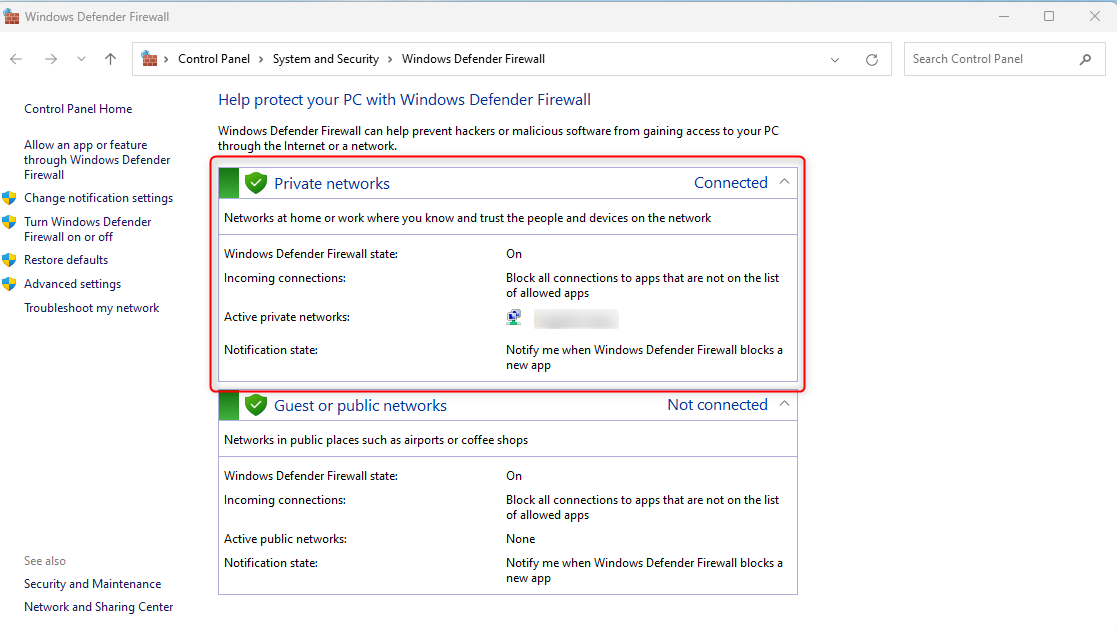The image size is (1117, 631).
Task: Open the address bar history dropdown
Action: pyautogui.click(x=835, y=60)
